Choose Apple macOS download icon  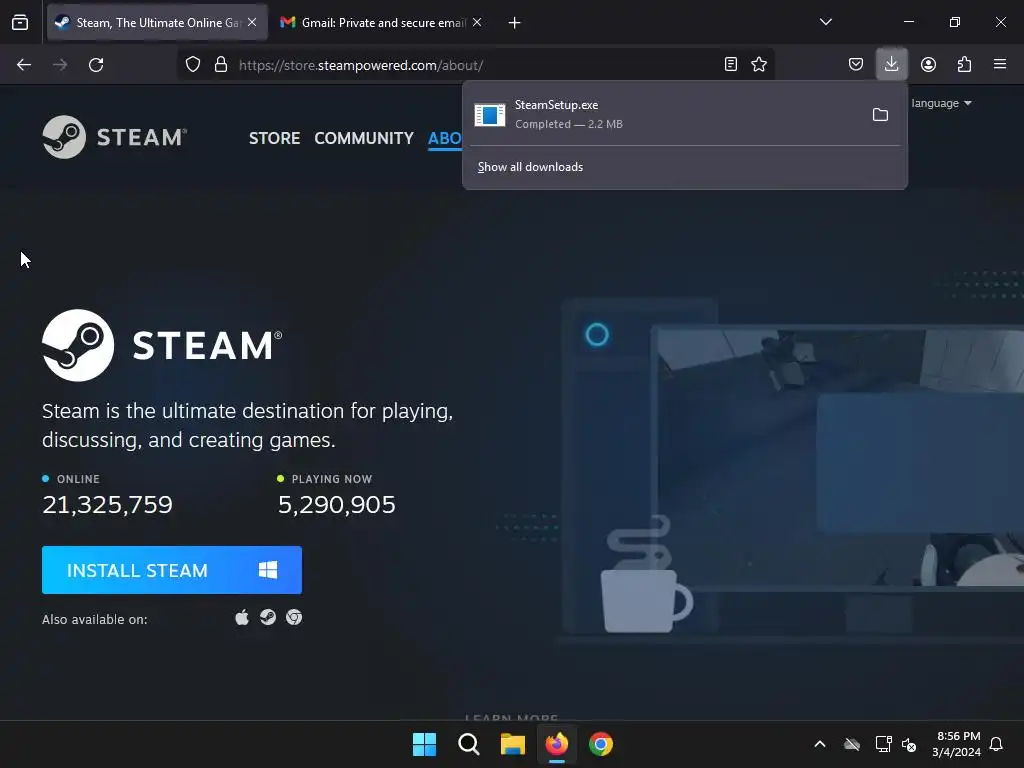click(x=242, y=617)
